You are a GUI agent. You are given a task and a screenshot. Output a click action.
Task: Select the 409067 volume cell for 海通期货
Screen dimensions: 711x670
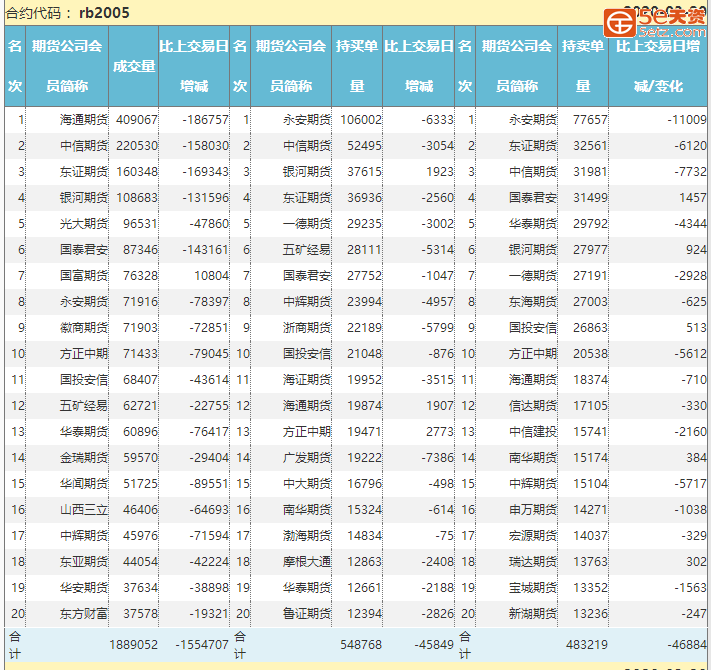pos(136,119)
